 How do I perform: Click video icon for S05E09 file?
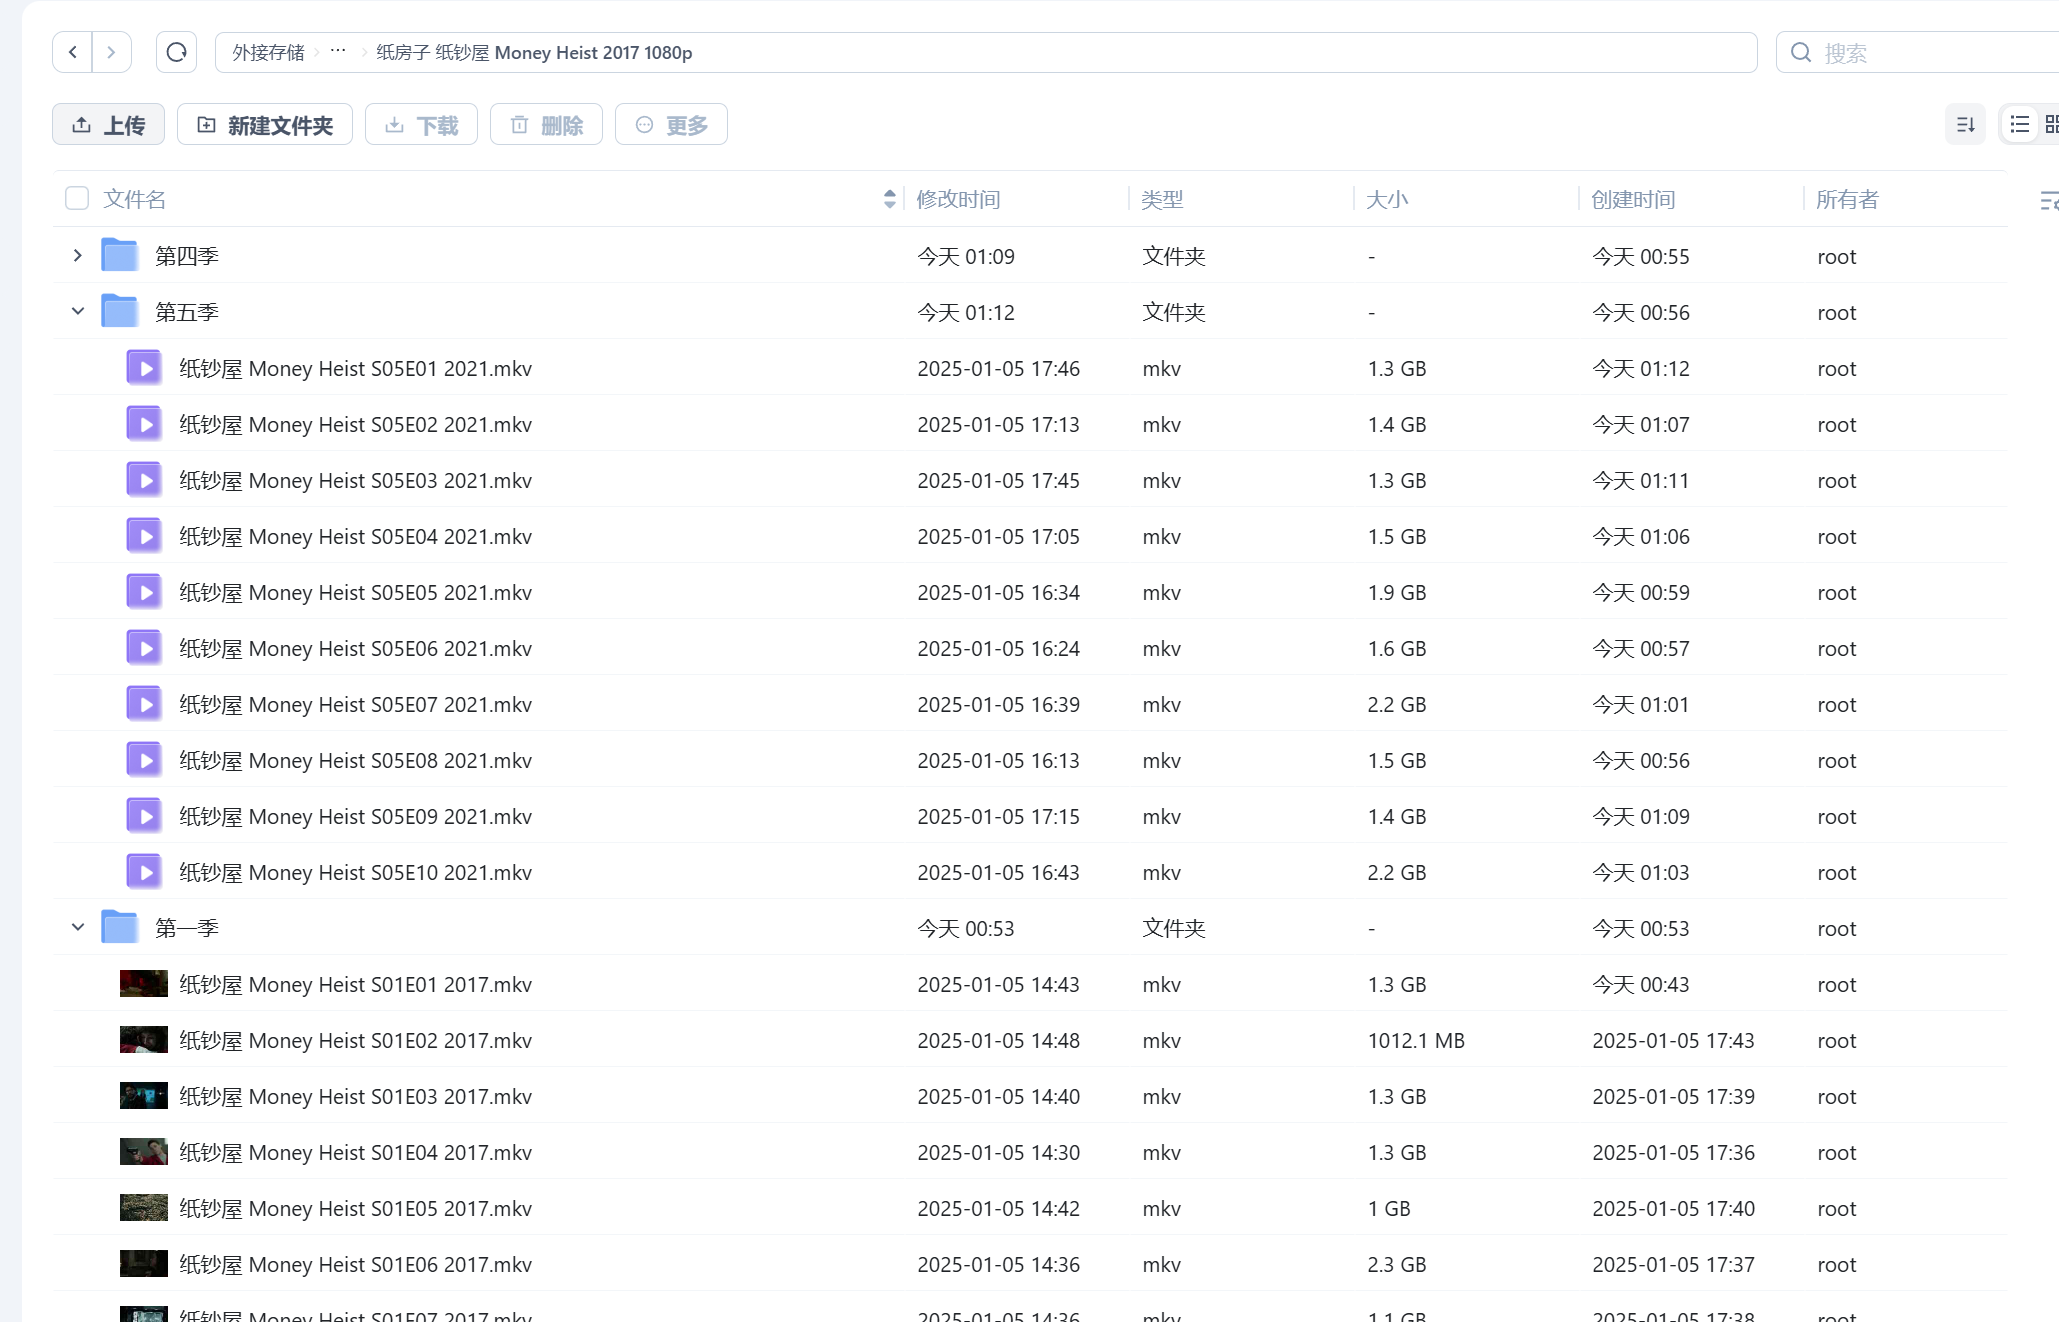point(144,816)
